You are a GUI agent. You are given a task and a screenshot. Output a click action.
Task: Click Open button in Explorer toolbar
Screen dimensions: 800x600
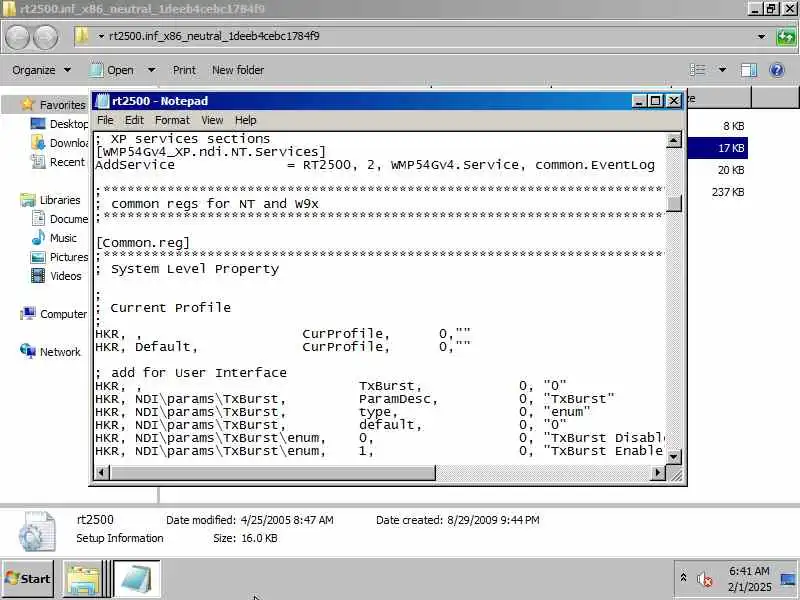(112, 70)
